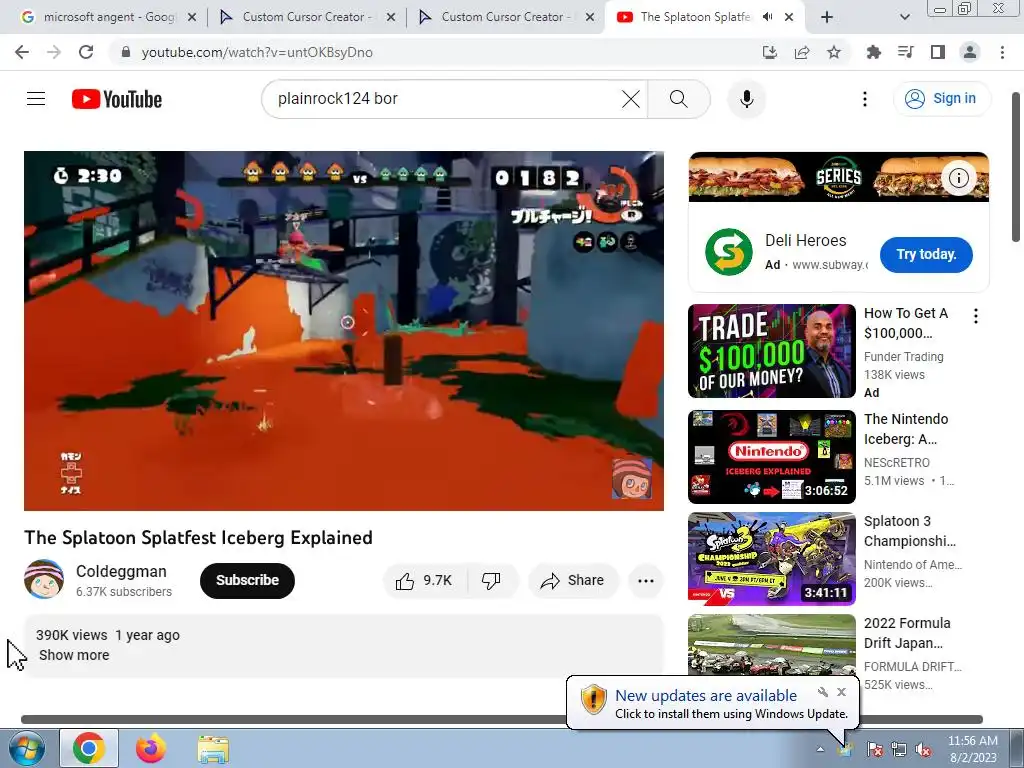This screenshot has height=768, width=1024.
Task: Click the flag action center tray icon
Action: pyautogui.click(x=874, y=749)
